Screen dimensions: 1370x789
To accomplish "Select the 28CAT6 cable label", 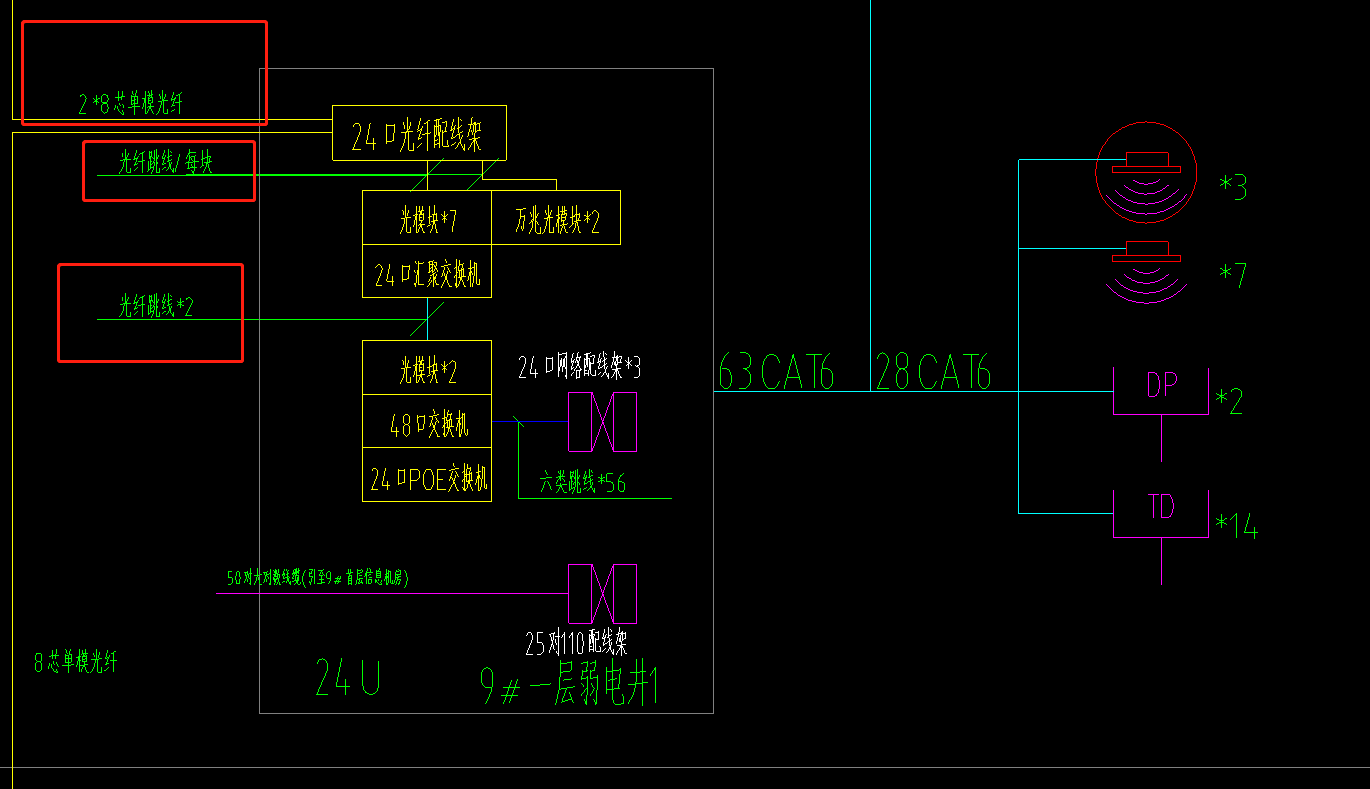I will (933, 372).
